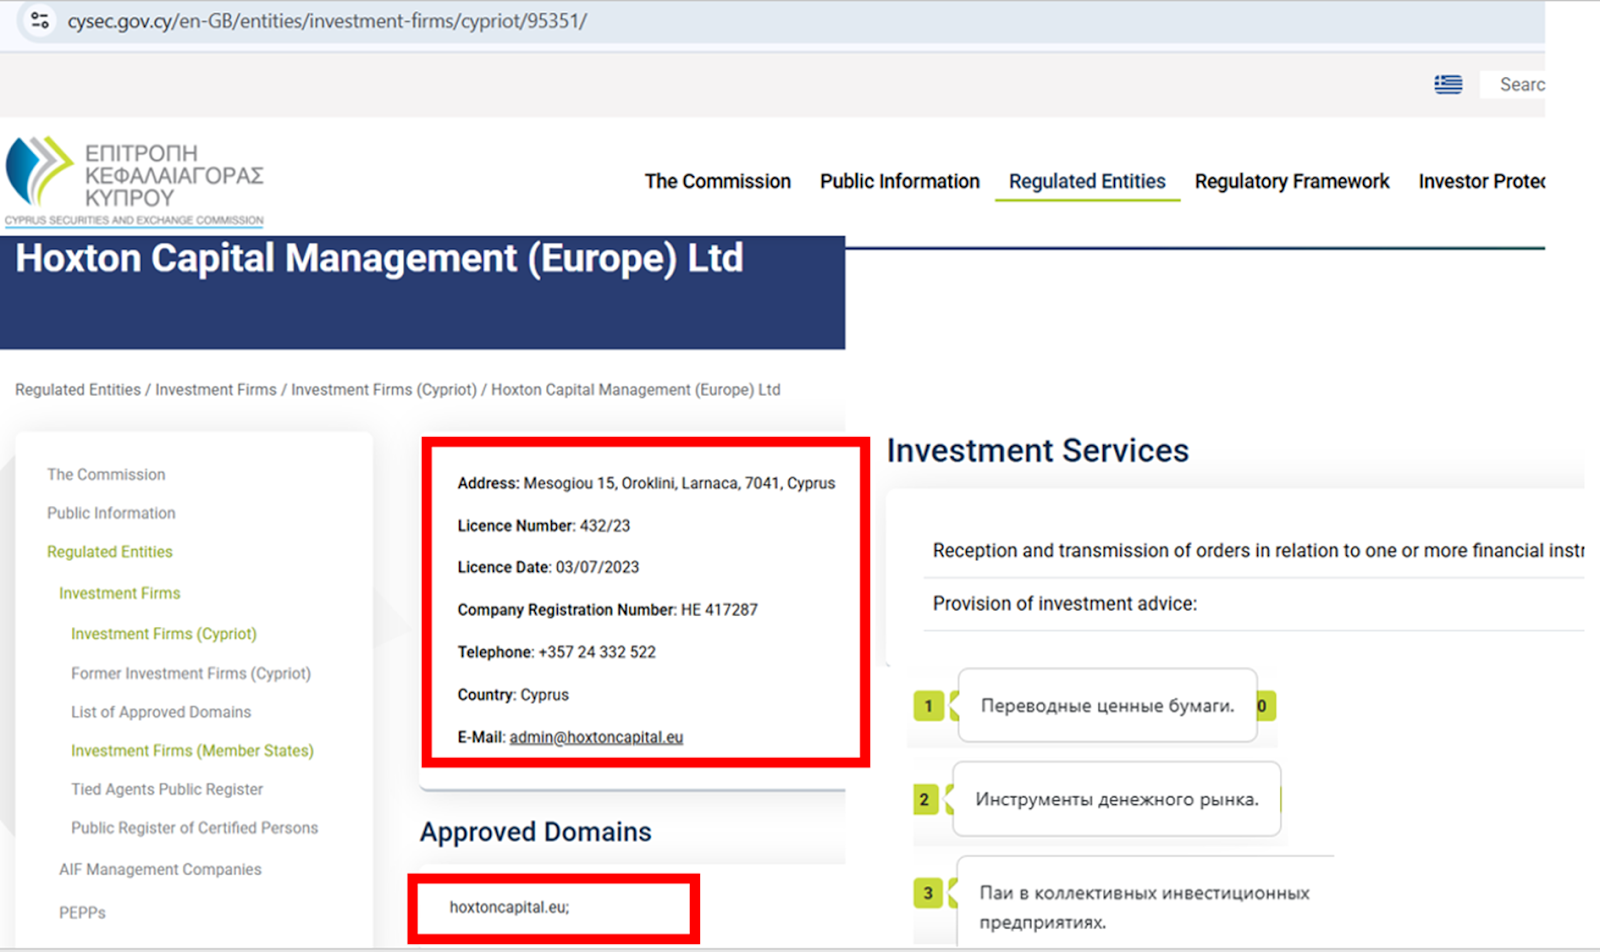
Task: Select Public Information in sidebar
Action: (x=111, y=513)
